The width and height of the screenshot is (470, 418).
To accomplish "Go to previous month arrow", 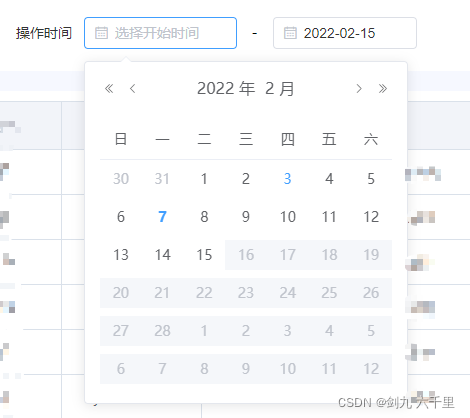I will tap(133, 89).
